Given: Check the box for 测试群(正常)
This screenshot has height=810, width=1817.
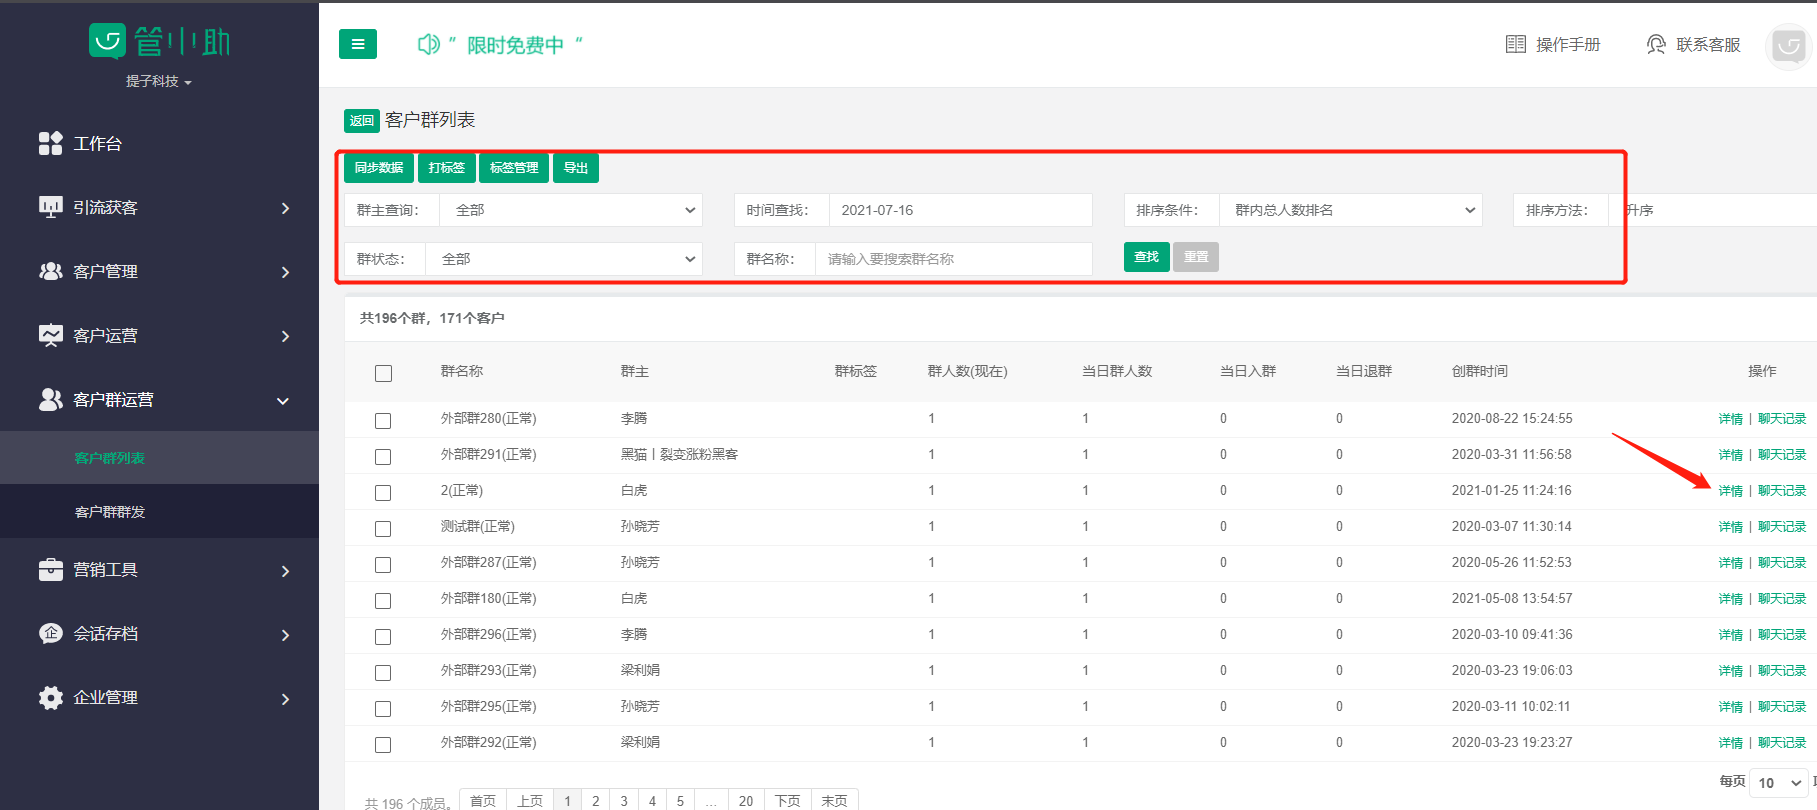Looking at the screenshot, I should point(383,529).
